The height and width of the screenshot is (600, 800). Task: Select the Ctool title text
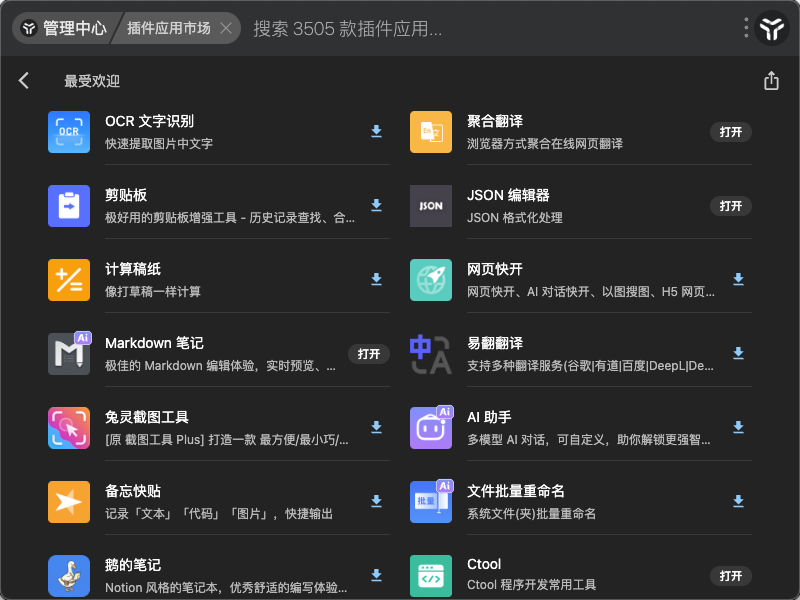click(484, 564)
